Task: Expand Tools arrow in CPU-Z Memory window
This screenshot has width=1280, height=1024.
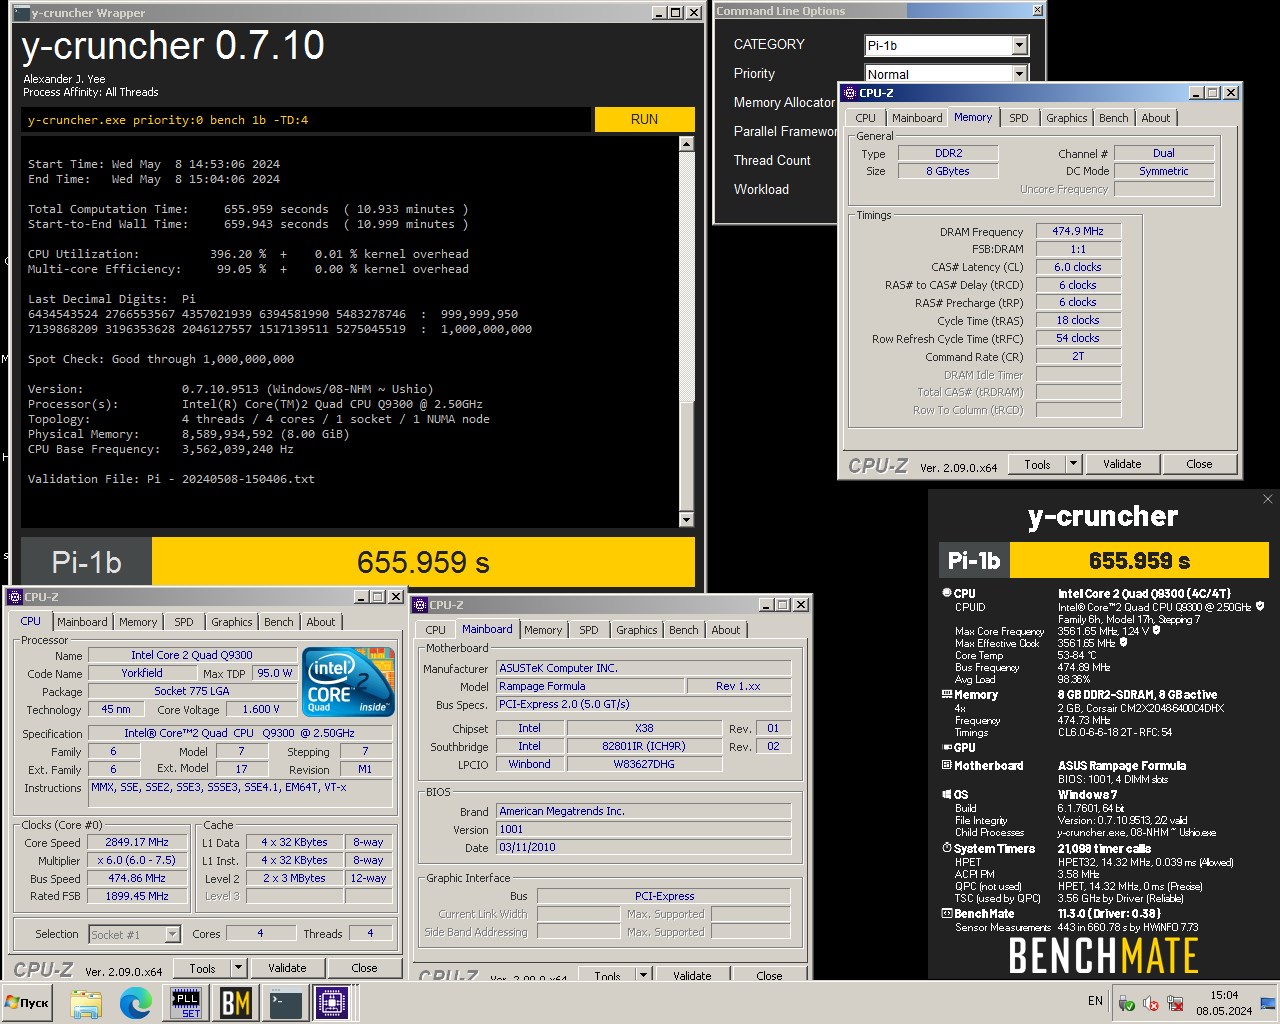Action: (1073, 464)
